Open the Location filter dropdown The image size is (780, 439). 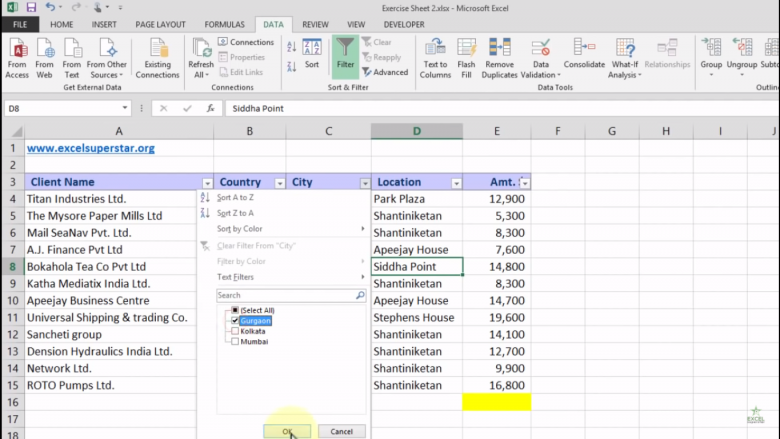click(x=456, y=183)
